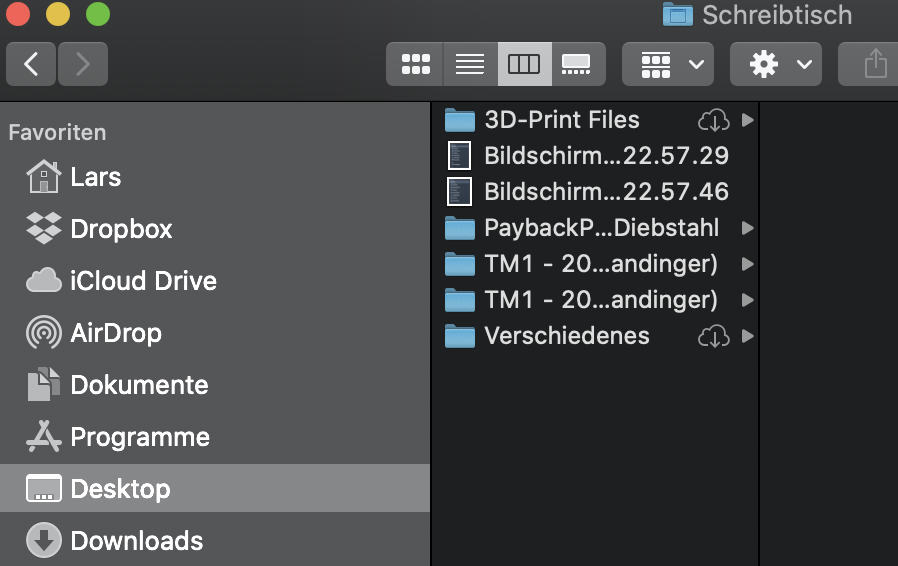Select column view mode

(524, 65)
